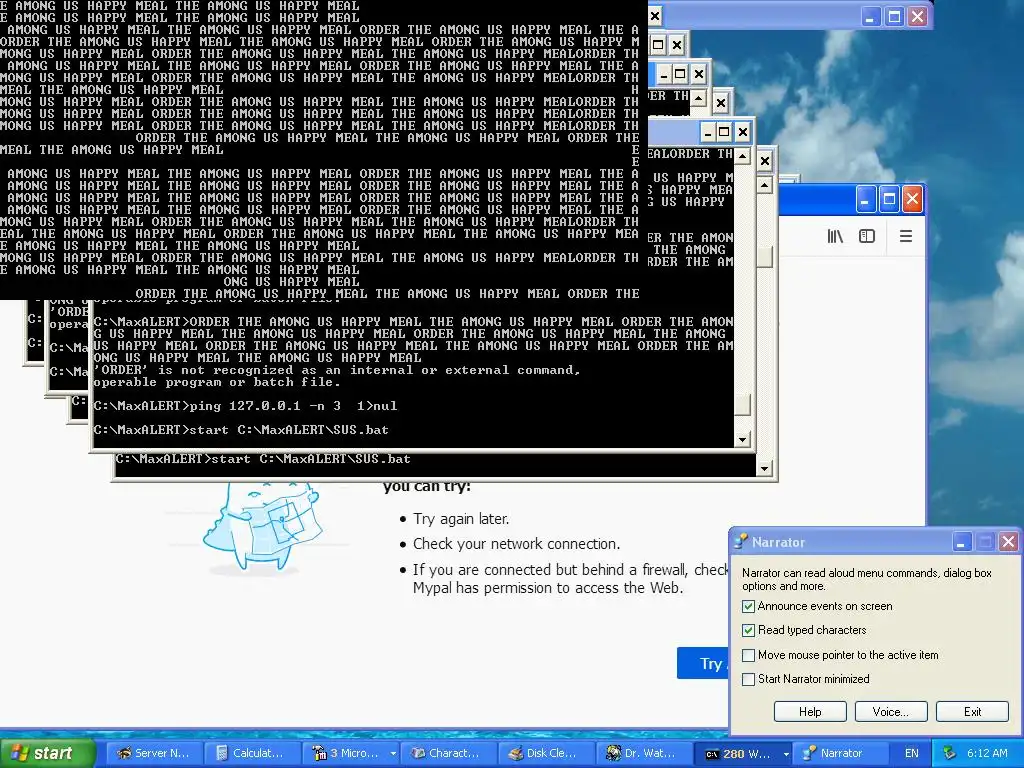Click the Help button in Narrator

coord(810,712)
